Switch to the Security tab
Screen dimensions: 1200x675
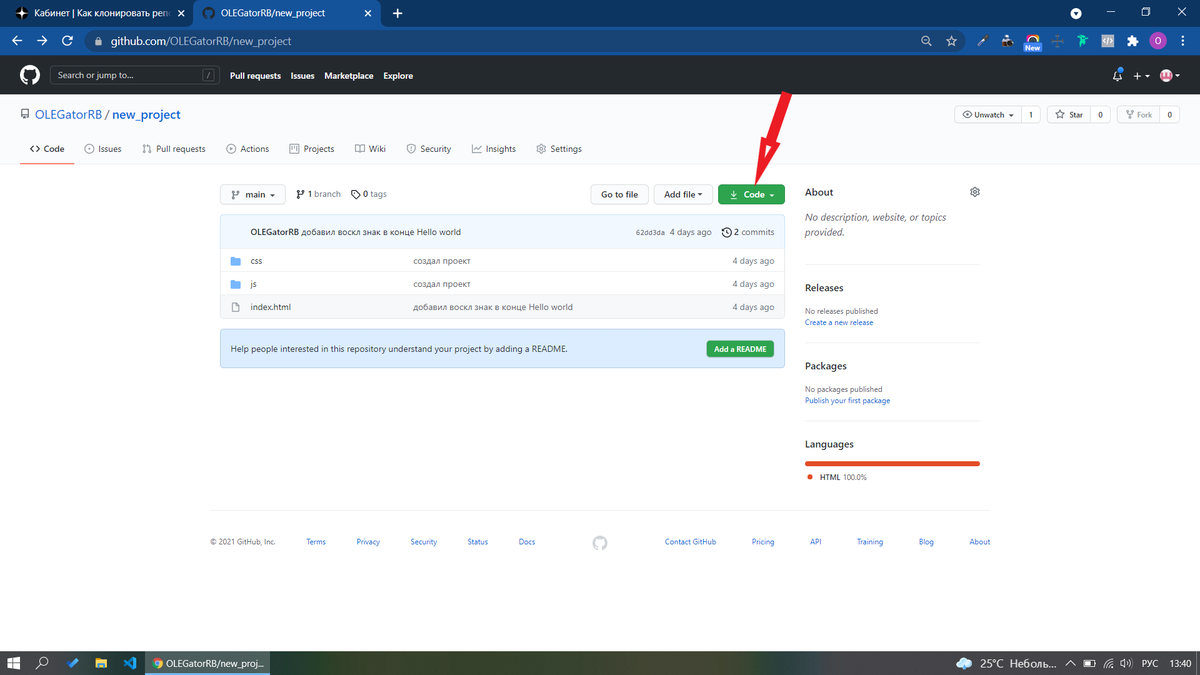(429, 149)
